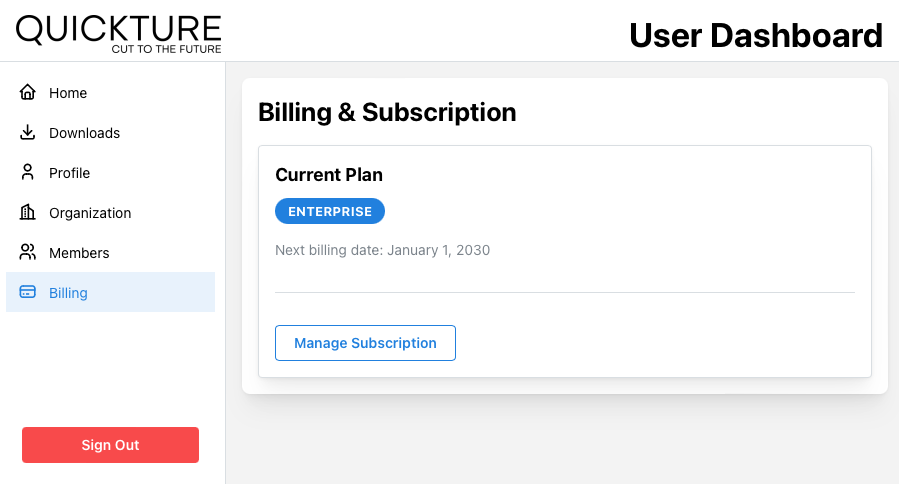Viewport: 899px width, 484px height.
Task: Open the Profile section
Action: pos(111,173)
